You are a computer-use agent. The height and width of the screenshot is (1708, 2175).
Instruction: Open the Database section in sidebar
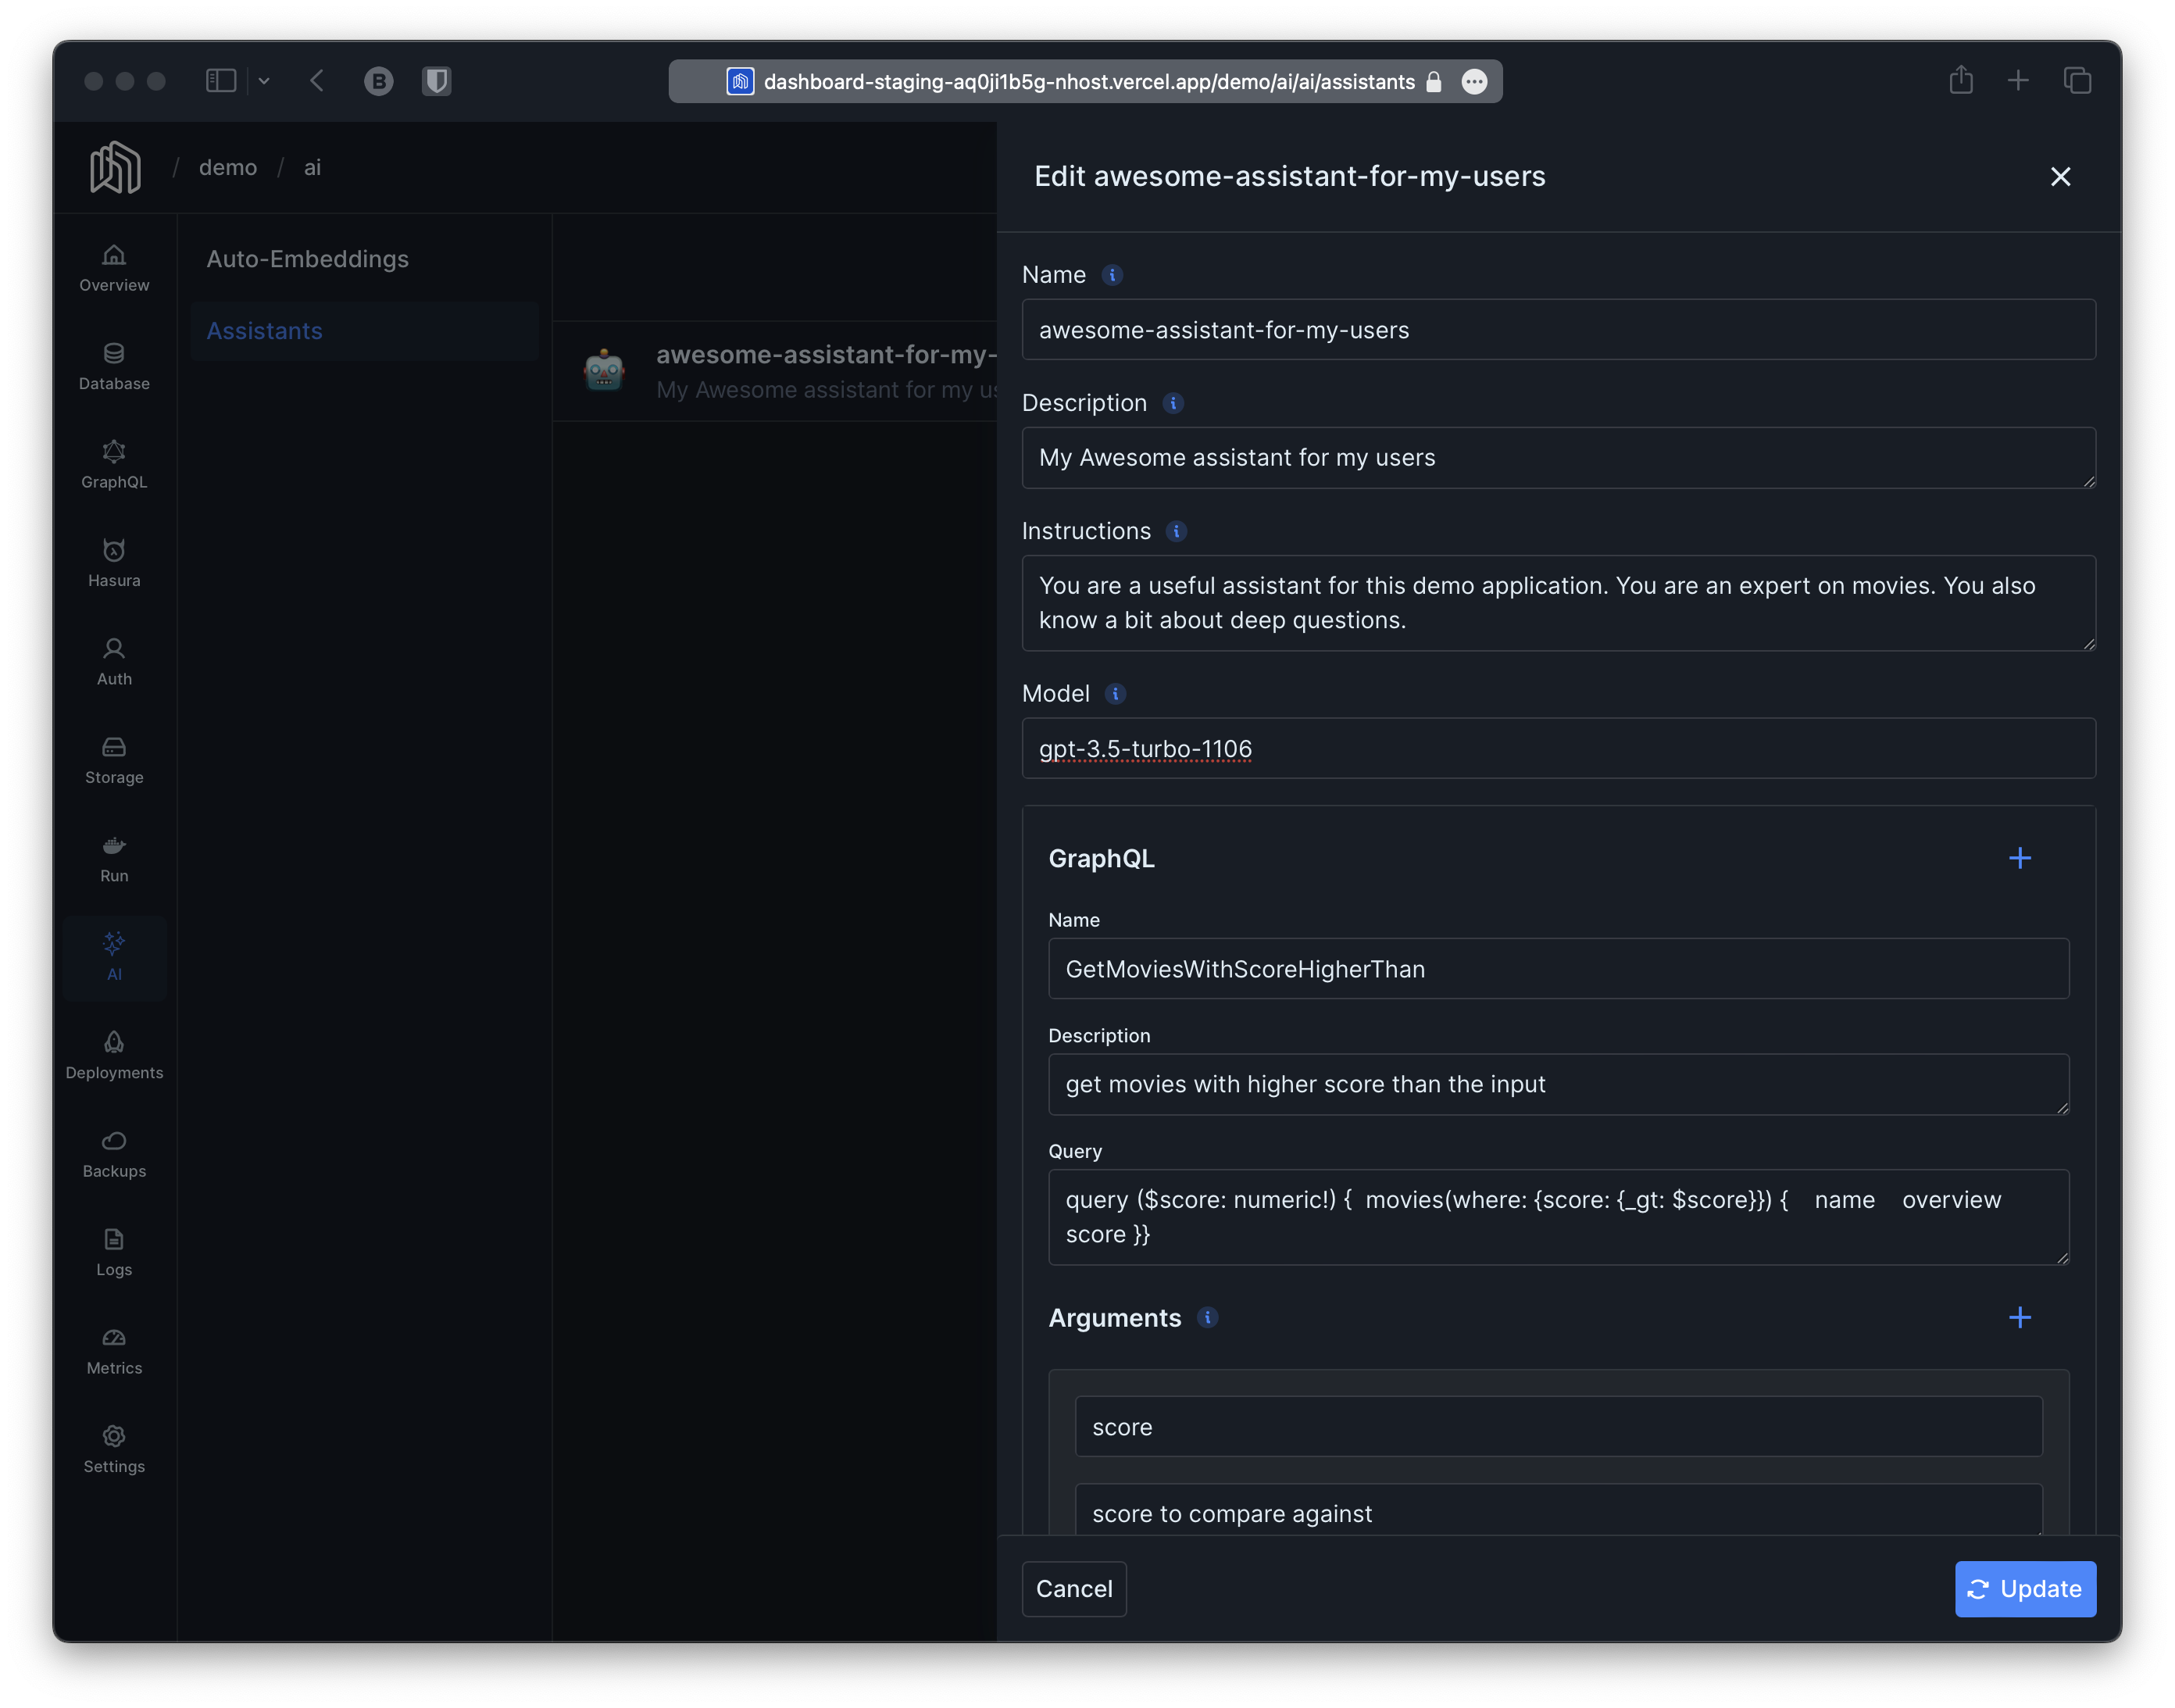pos(114,366)
